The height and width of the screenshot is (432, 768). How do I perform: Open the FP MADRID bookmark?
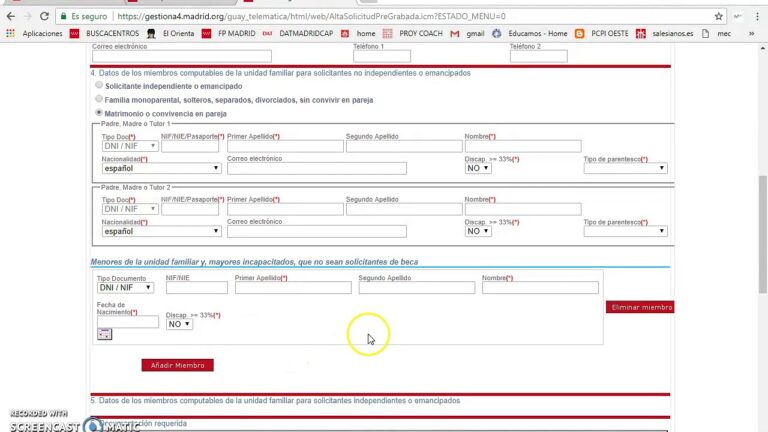pyautogui.click(x=229, y=33)
